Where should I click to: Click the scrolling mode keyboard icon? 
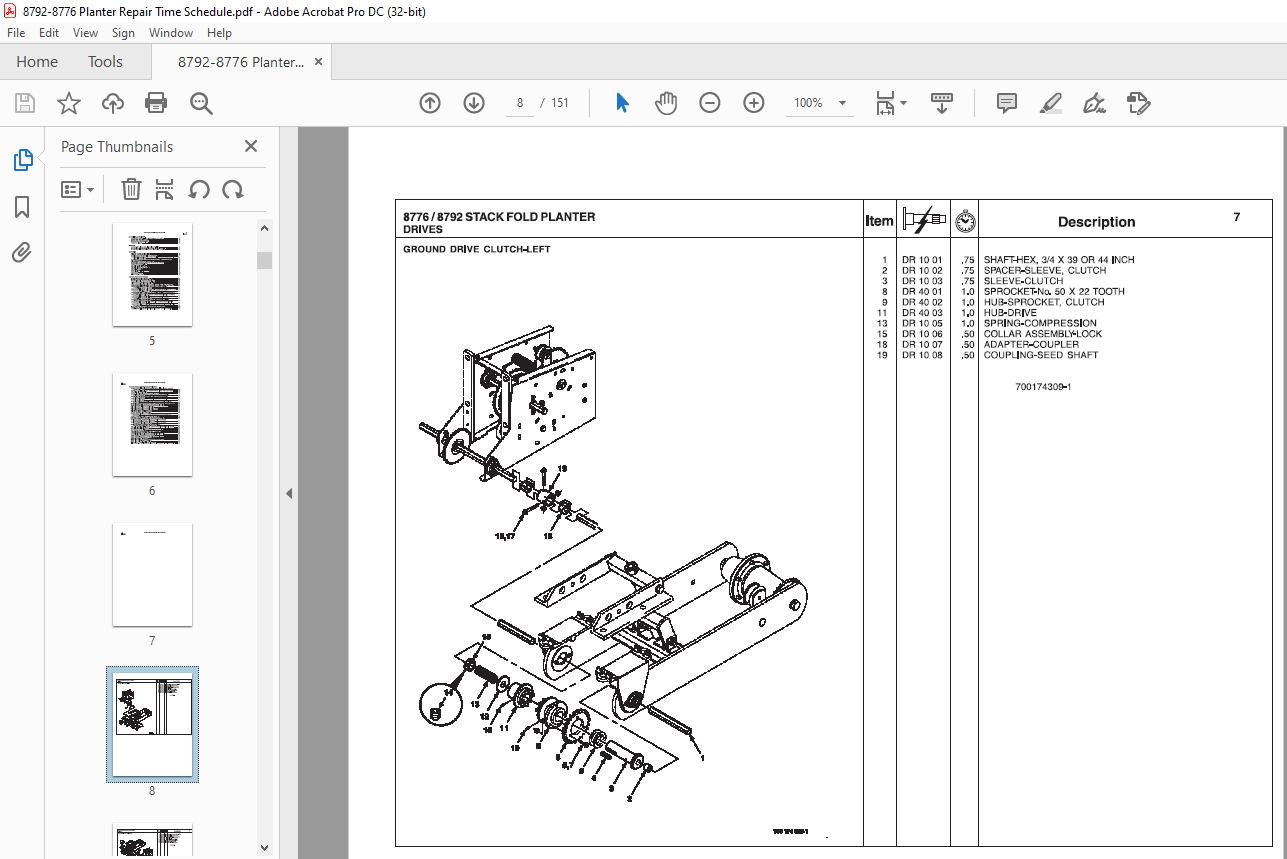(x=942, y=103)
